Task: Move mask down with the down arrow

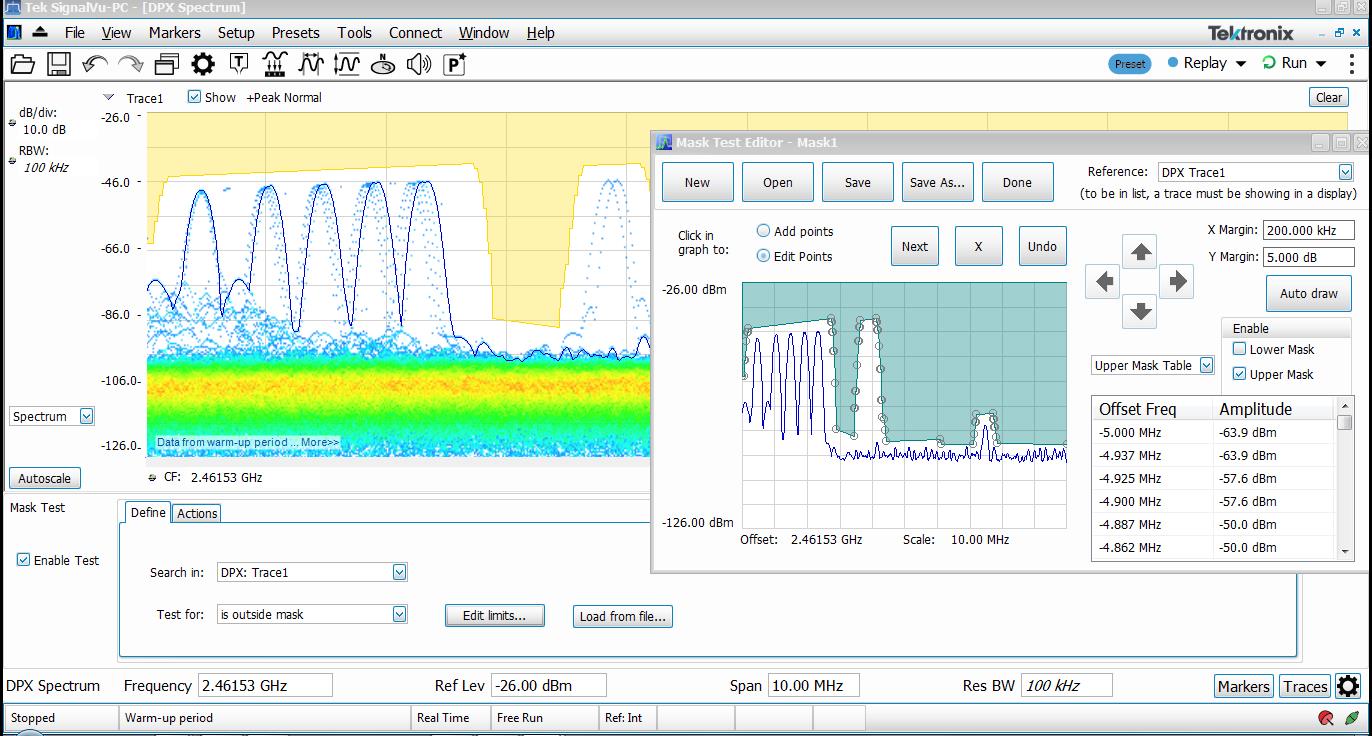Action: [1140, 311]
